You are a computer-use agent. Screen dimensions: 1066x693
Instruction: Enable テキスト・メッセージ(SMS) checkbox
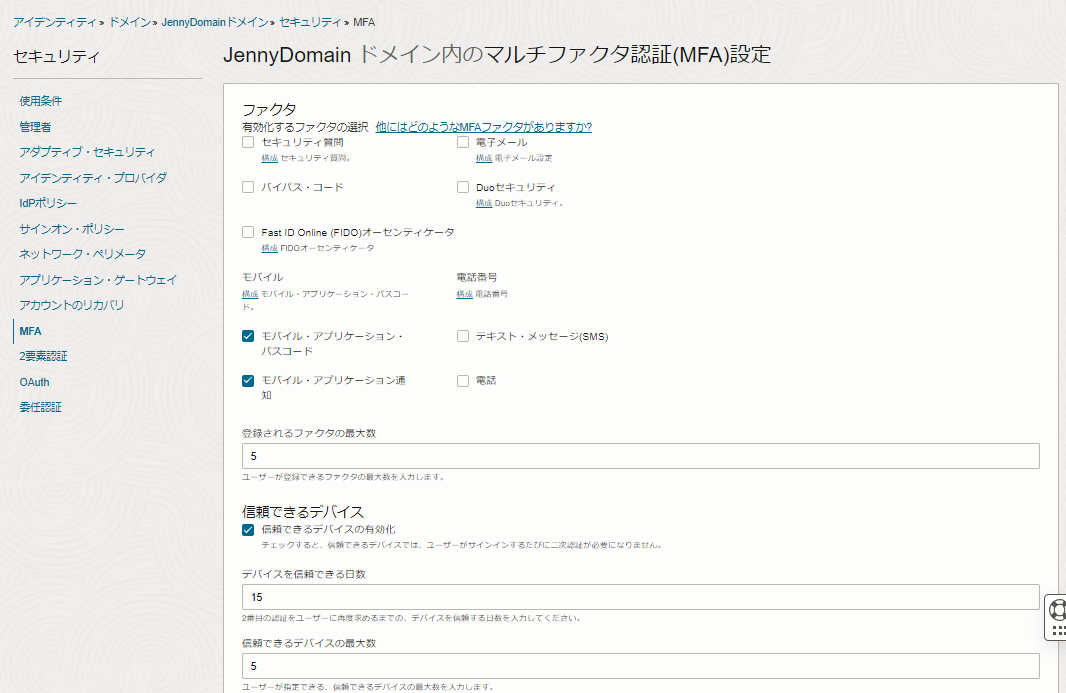[463, 337]
